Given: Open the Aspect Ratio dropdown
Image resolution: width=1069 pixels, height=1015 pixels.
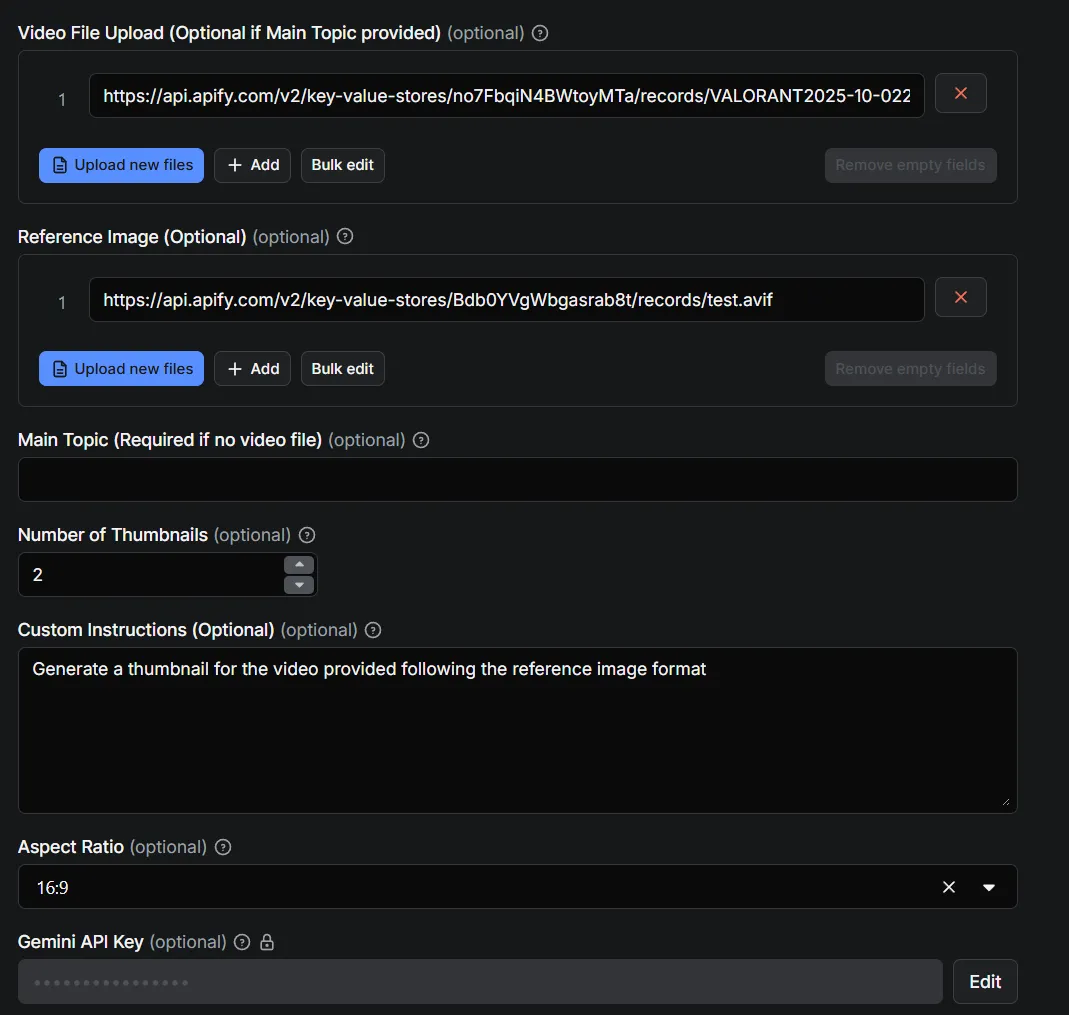Looking at the screenshot, I should tap(988, 887).
